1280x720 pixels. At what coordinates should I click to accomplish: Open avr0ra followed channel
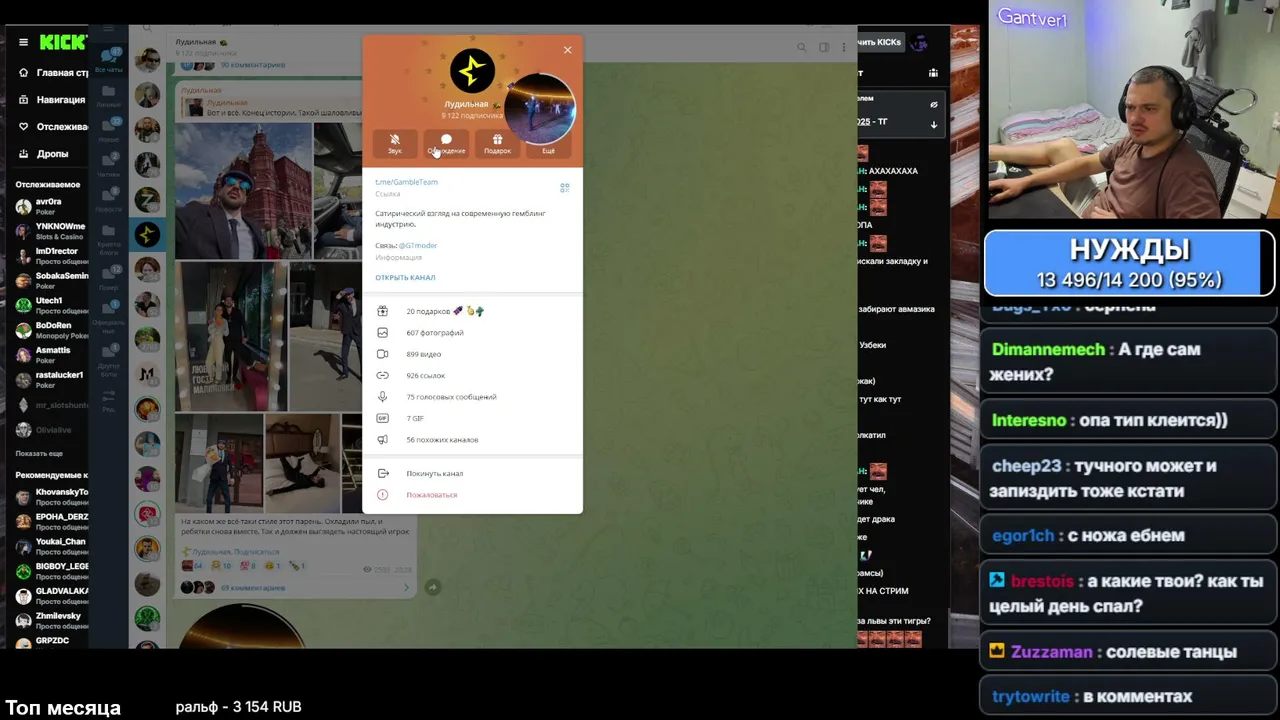(52, 206)
